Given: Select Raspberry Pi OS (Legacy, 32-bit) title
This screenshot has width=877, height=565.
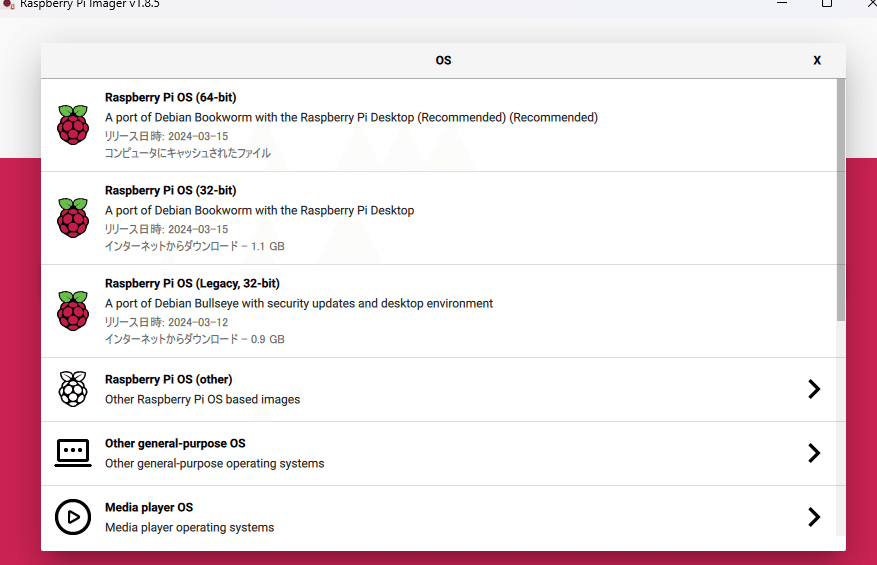Looking at the screenshot, I should tap(192, 283).
